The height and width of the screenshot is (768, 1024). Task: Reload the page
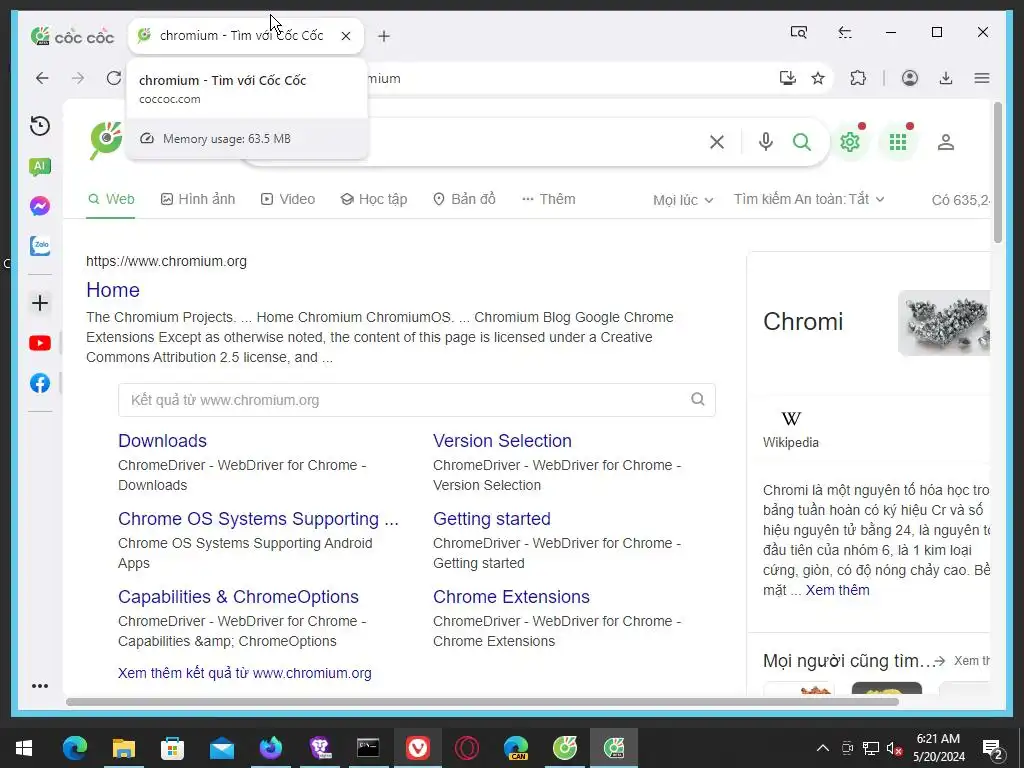tap(114, 78)
